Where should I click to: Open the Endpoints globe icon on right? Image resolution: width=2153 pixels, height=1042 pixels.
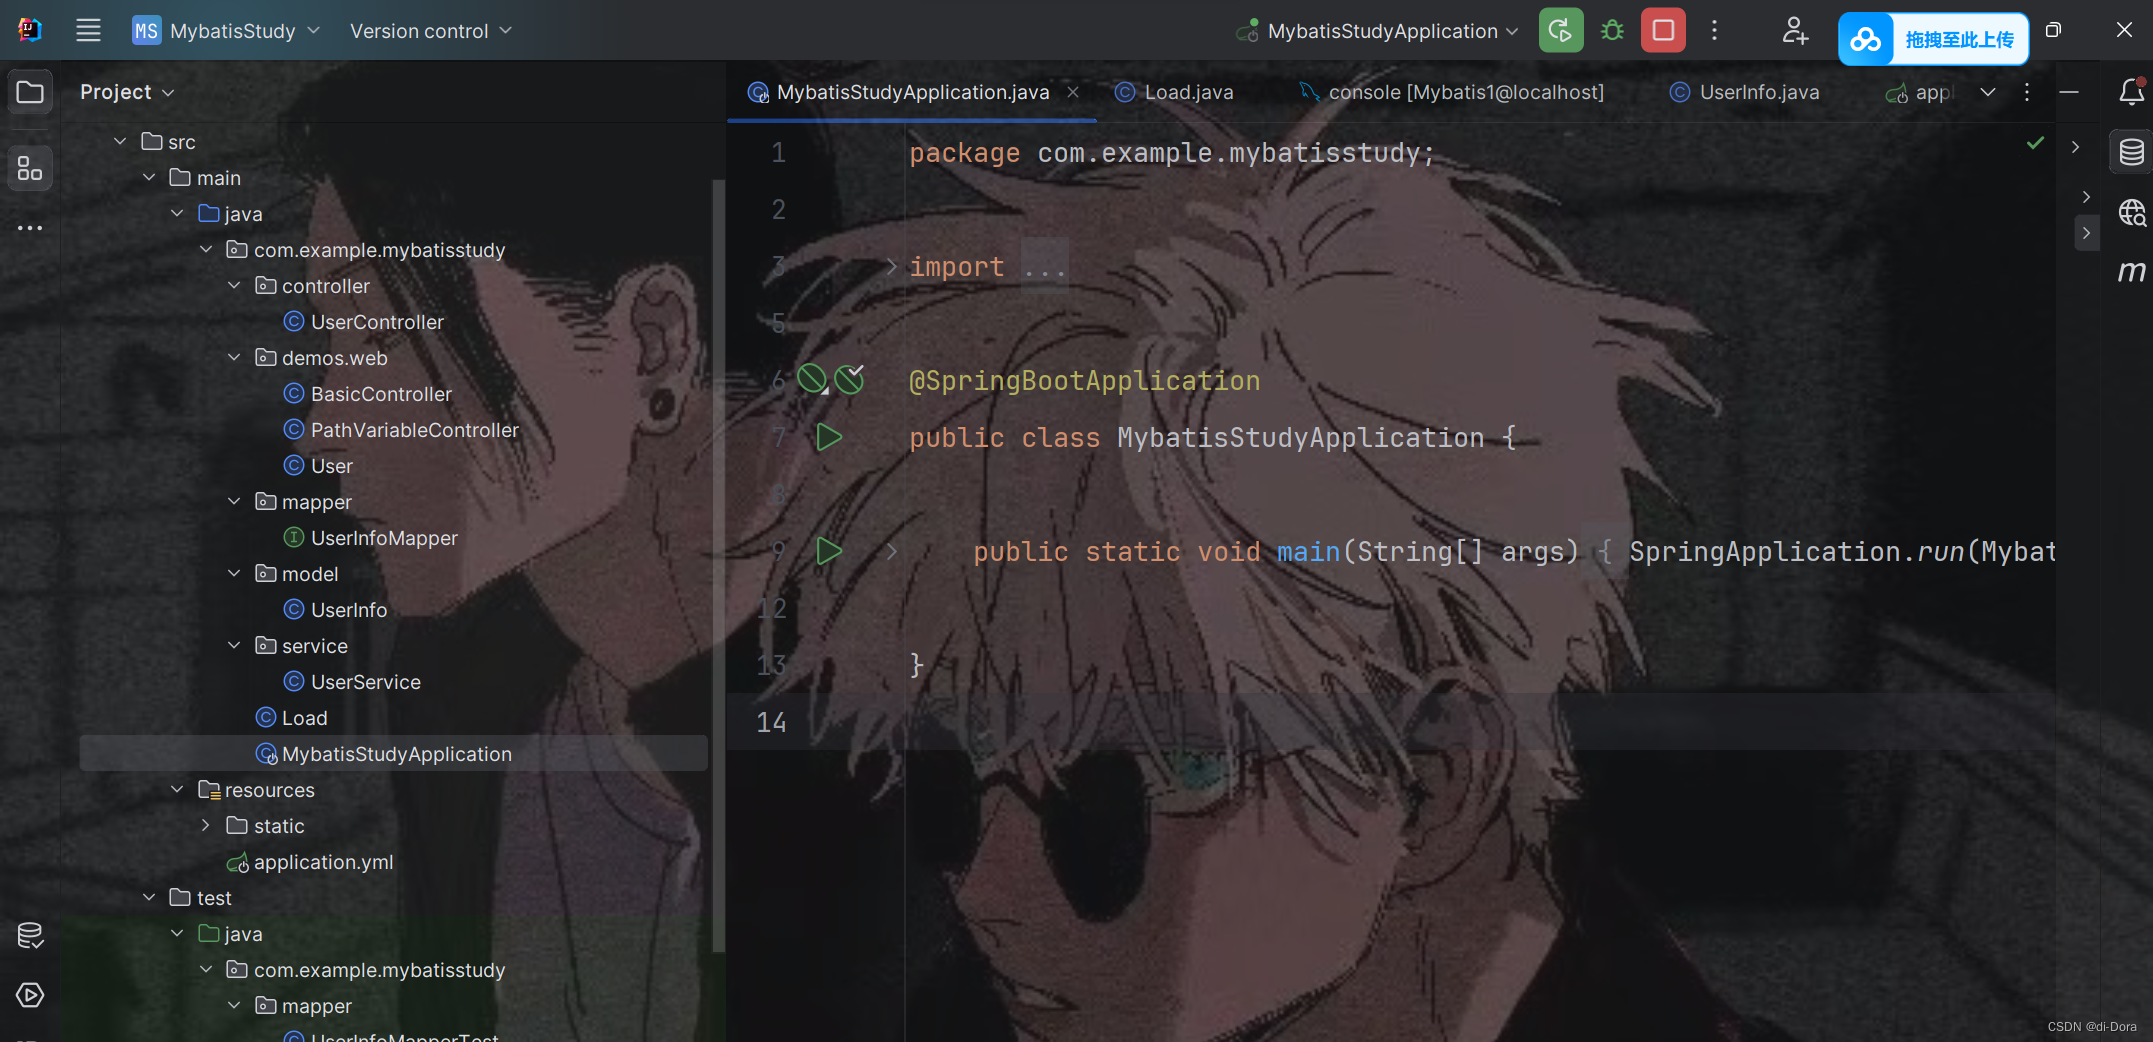pos(2131,212)
